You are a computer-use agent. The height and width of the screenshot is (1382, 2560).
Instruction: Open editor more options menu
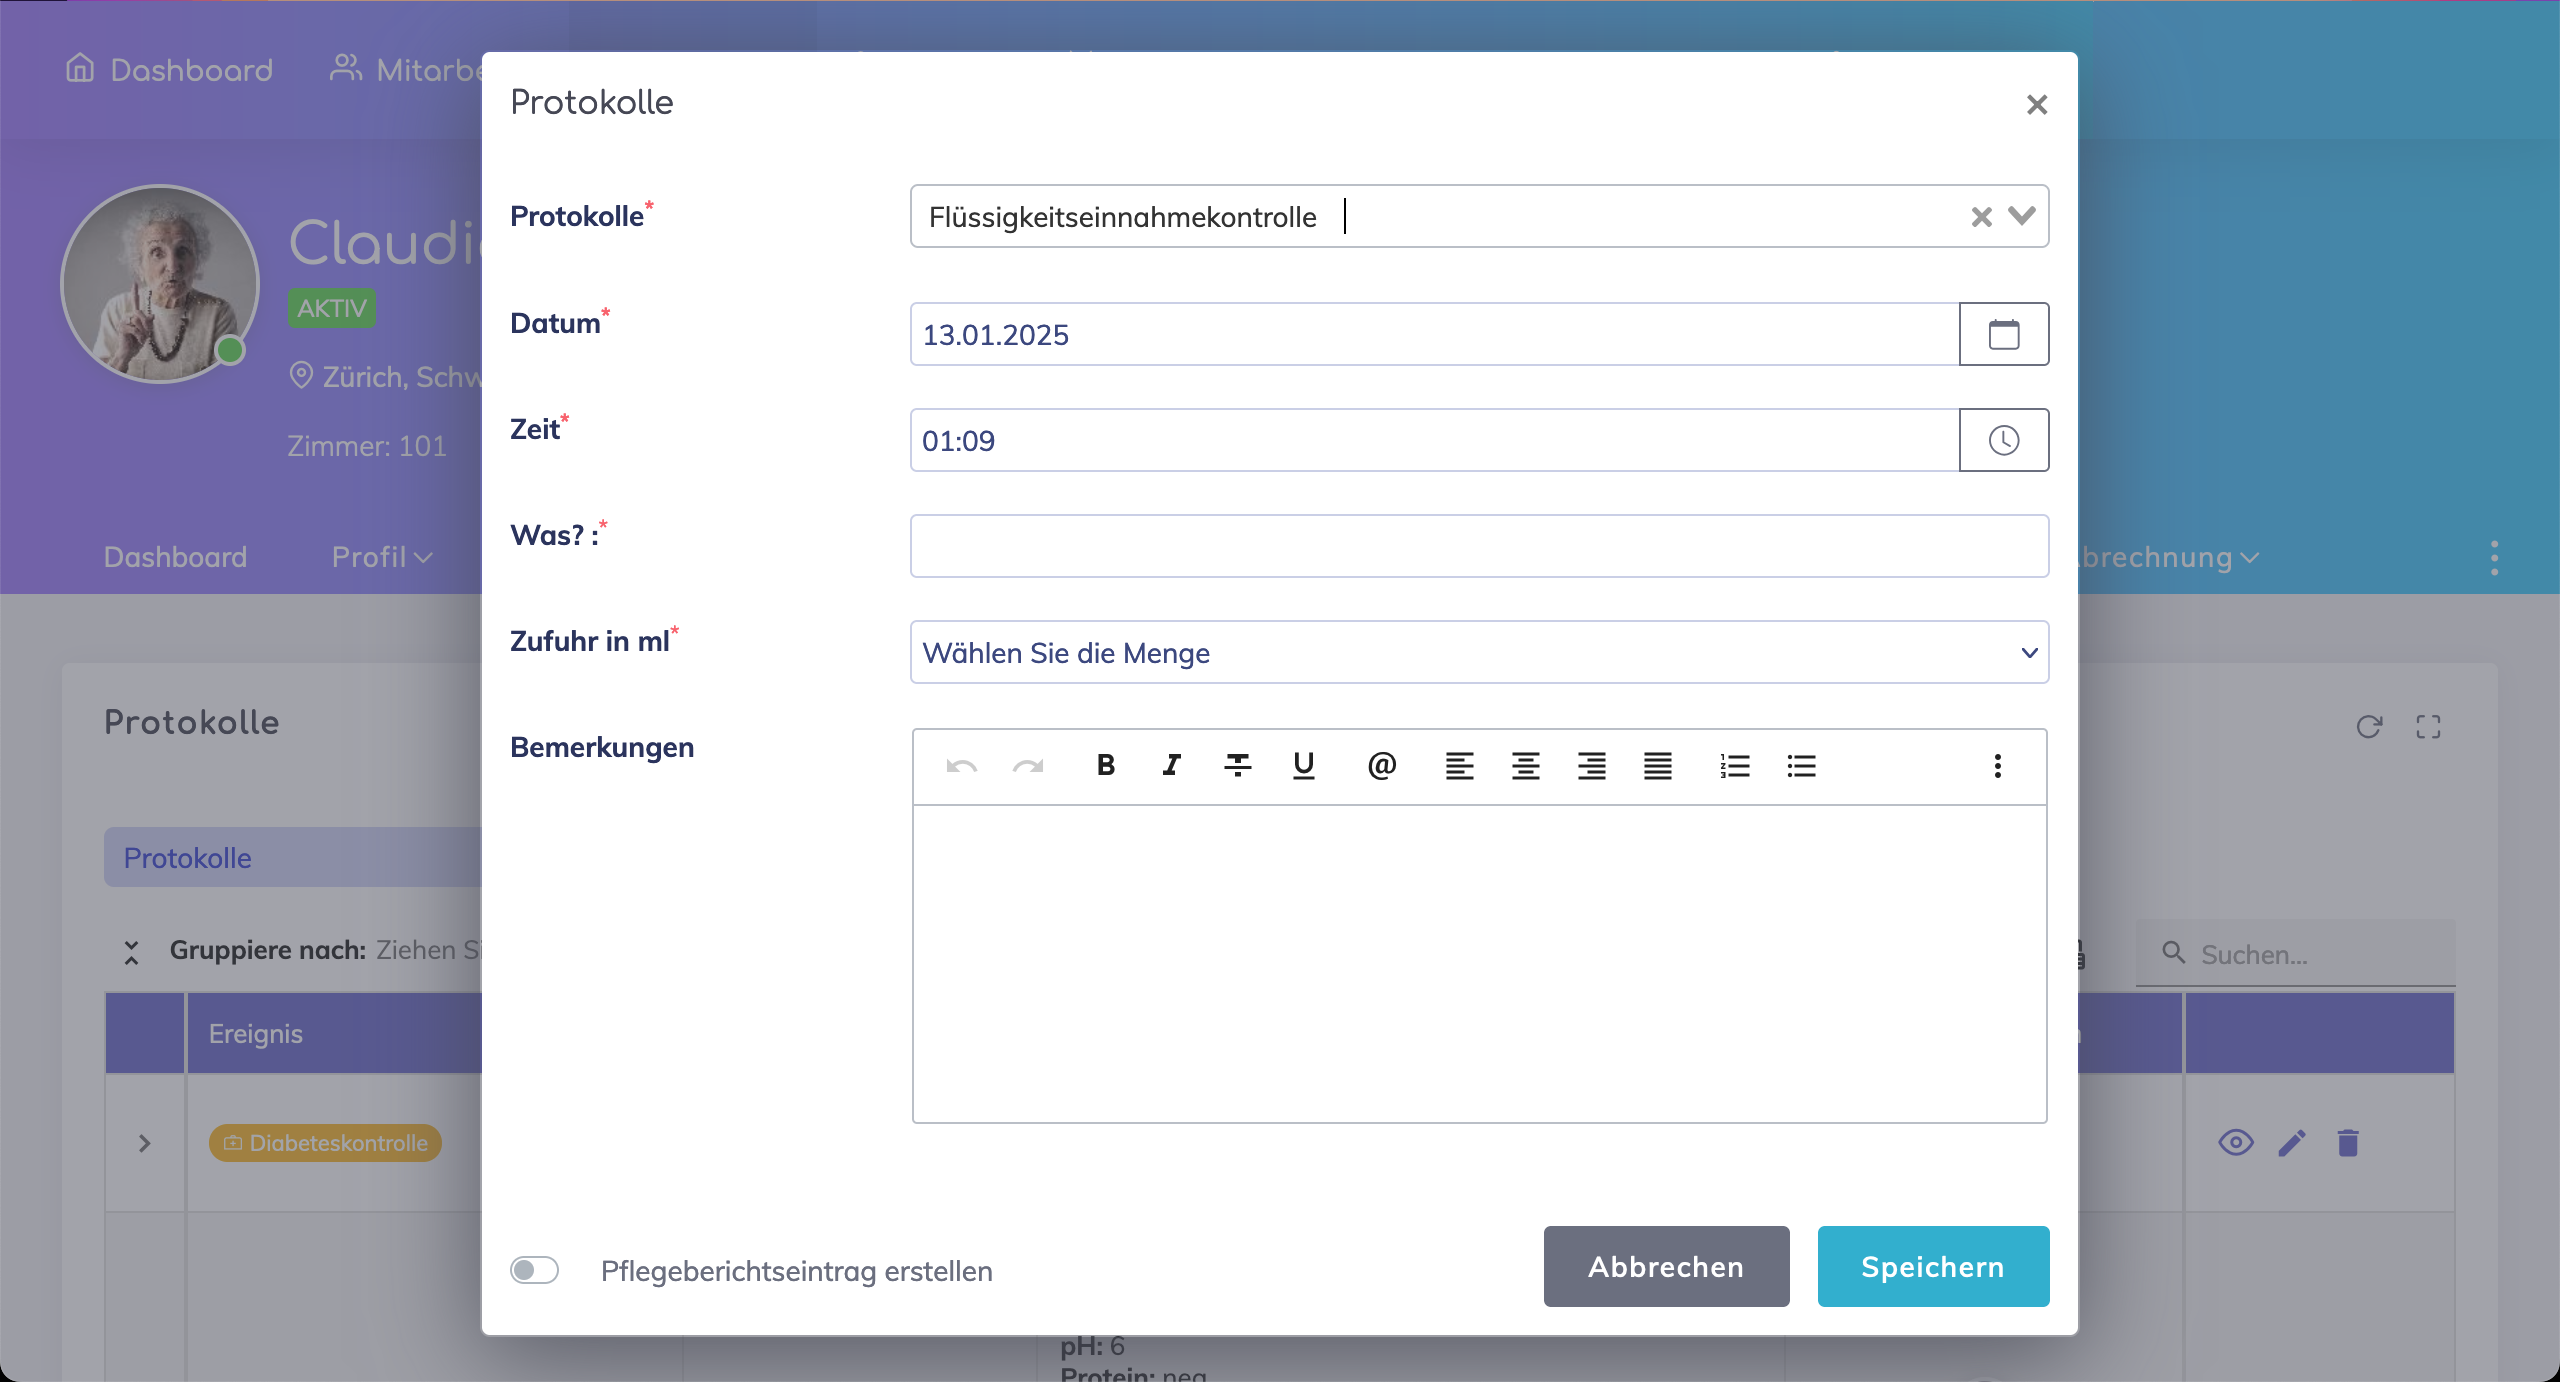pyautogui.click(x=1997, y=766)
